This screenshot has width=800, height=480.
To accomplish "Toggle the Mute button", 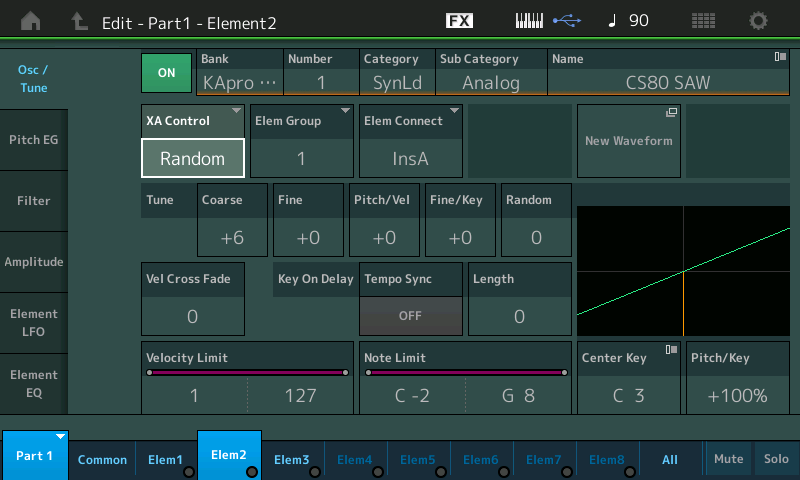I will [728, 459].
